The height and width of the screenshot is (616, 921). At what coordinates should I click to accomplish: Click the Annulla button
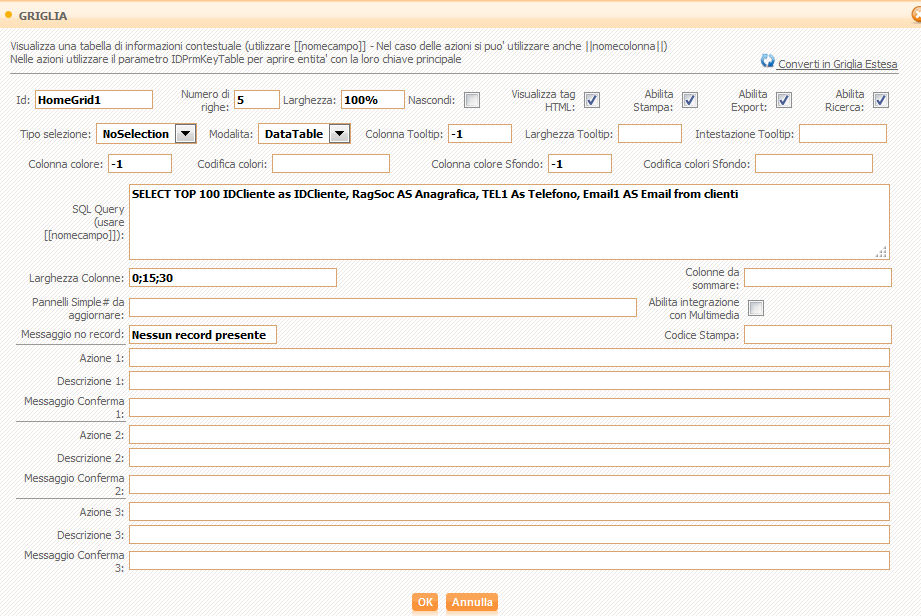[x=472, y=602]
